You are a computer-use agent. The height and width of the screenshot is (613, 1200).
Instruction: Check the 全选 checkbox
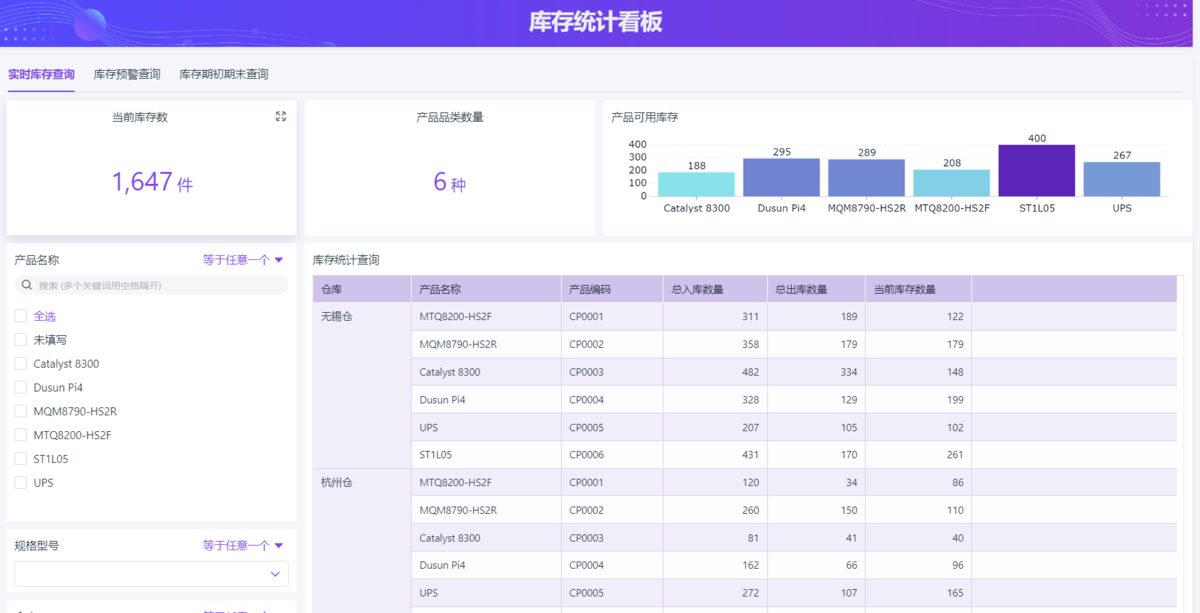tap(21, 316)
